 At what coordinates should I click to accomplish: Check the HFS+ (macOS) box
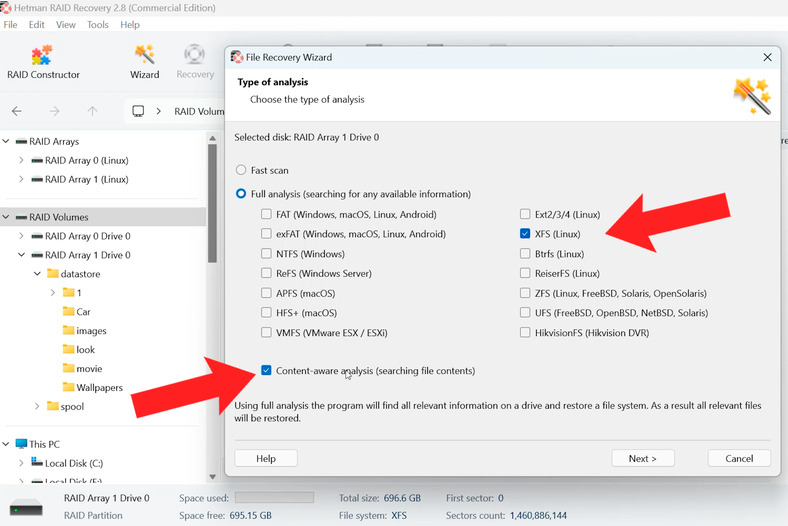coord(266,312)
